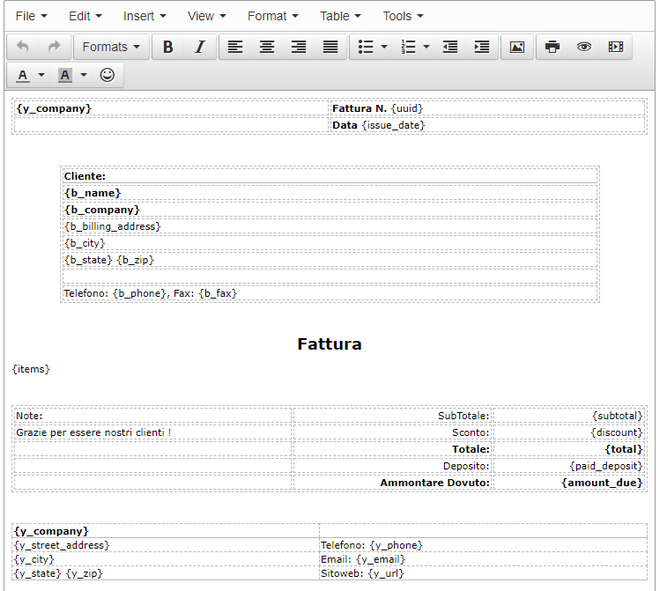Click the redo arrow icon
This screenshot has height=591, width=660.
(x=54, y=47)
